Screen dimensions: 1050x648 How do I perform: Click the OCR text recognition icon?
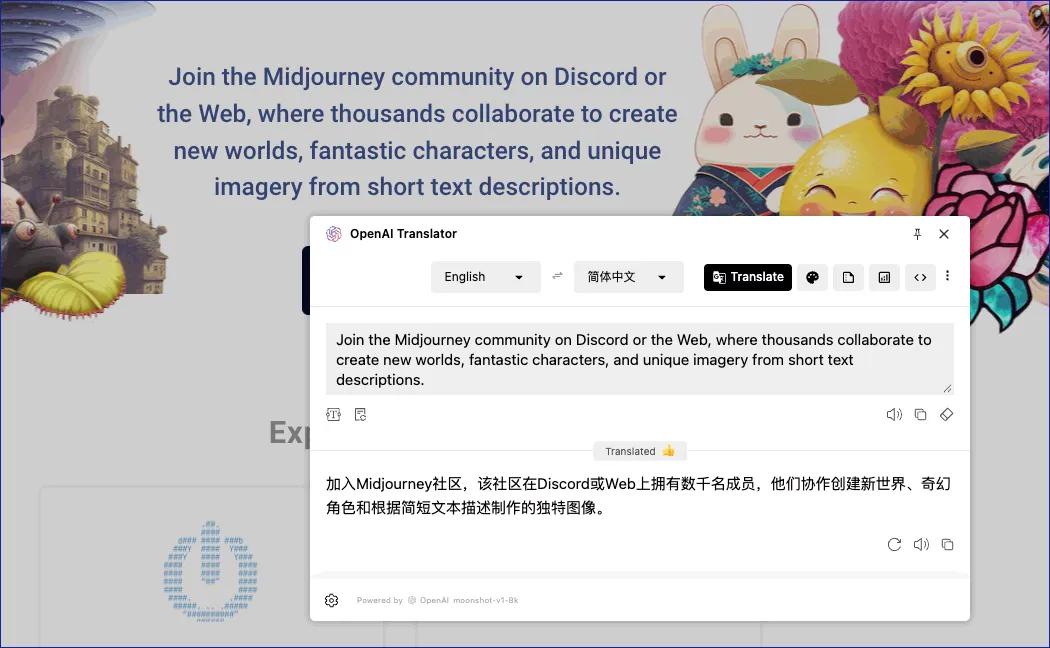(x=334, y=414)
